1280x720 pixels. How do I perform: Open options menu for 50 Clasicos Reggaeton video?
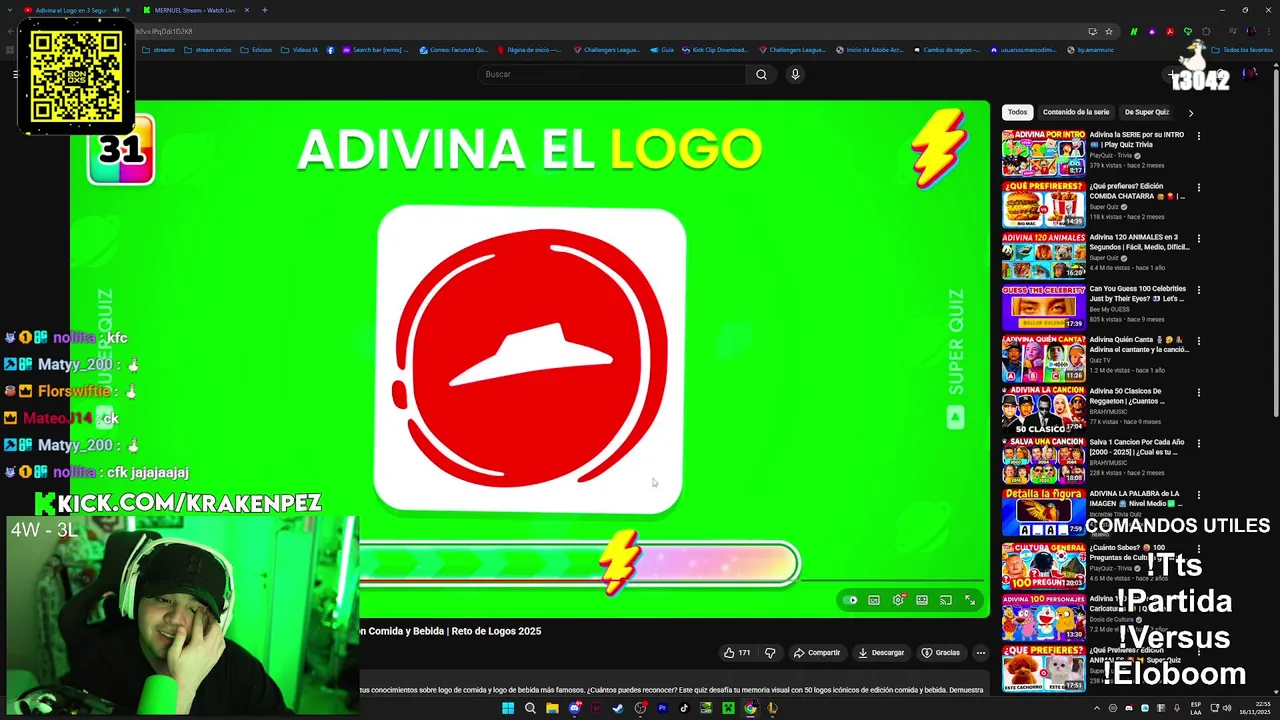1198,392
